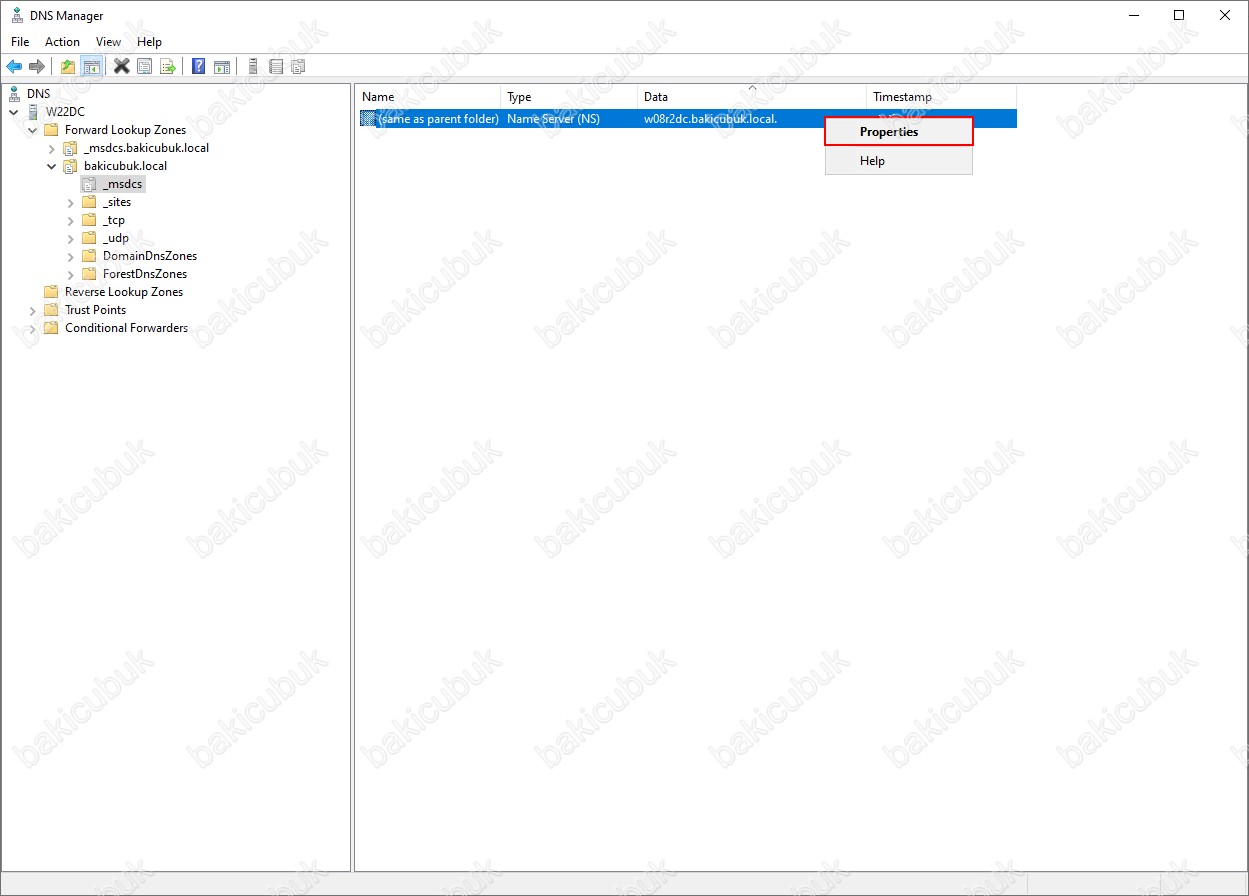Toggle Show/Hide Console Tree toolbar icon
1249x896 pixels.
pyautogui.click(x=91, y=67)
